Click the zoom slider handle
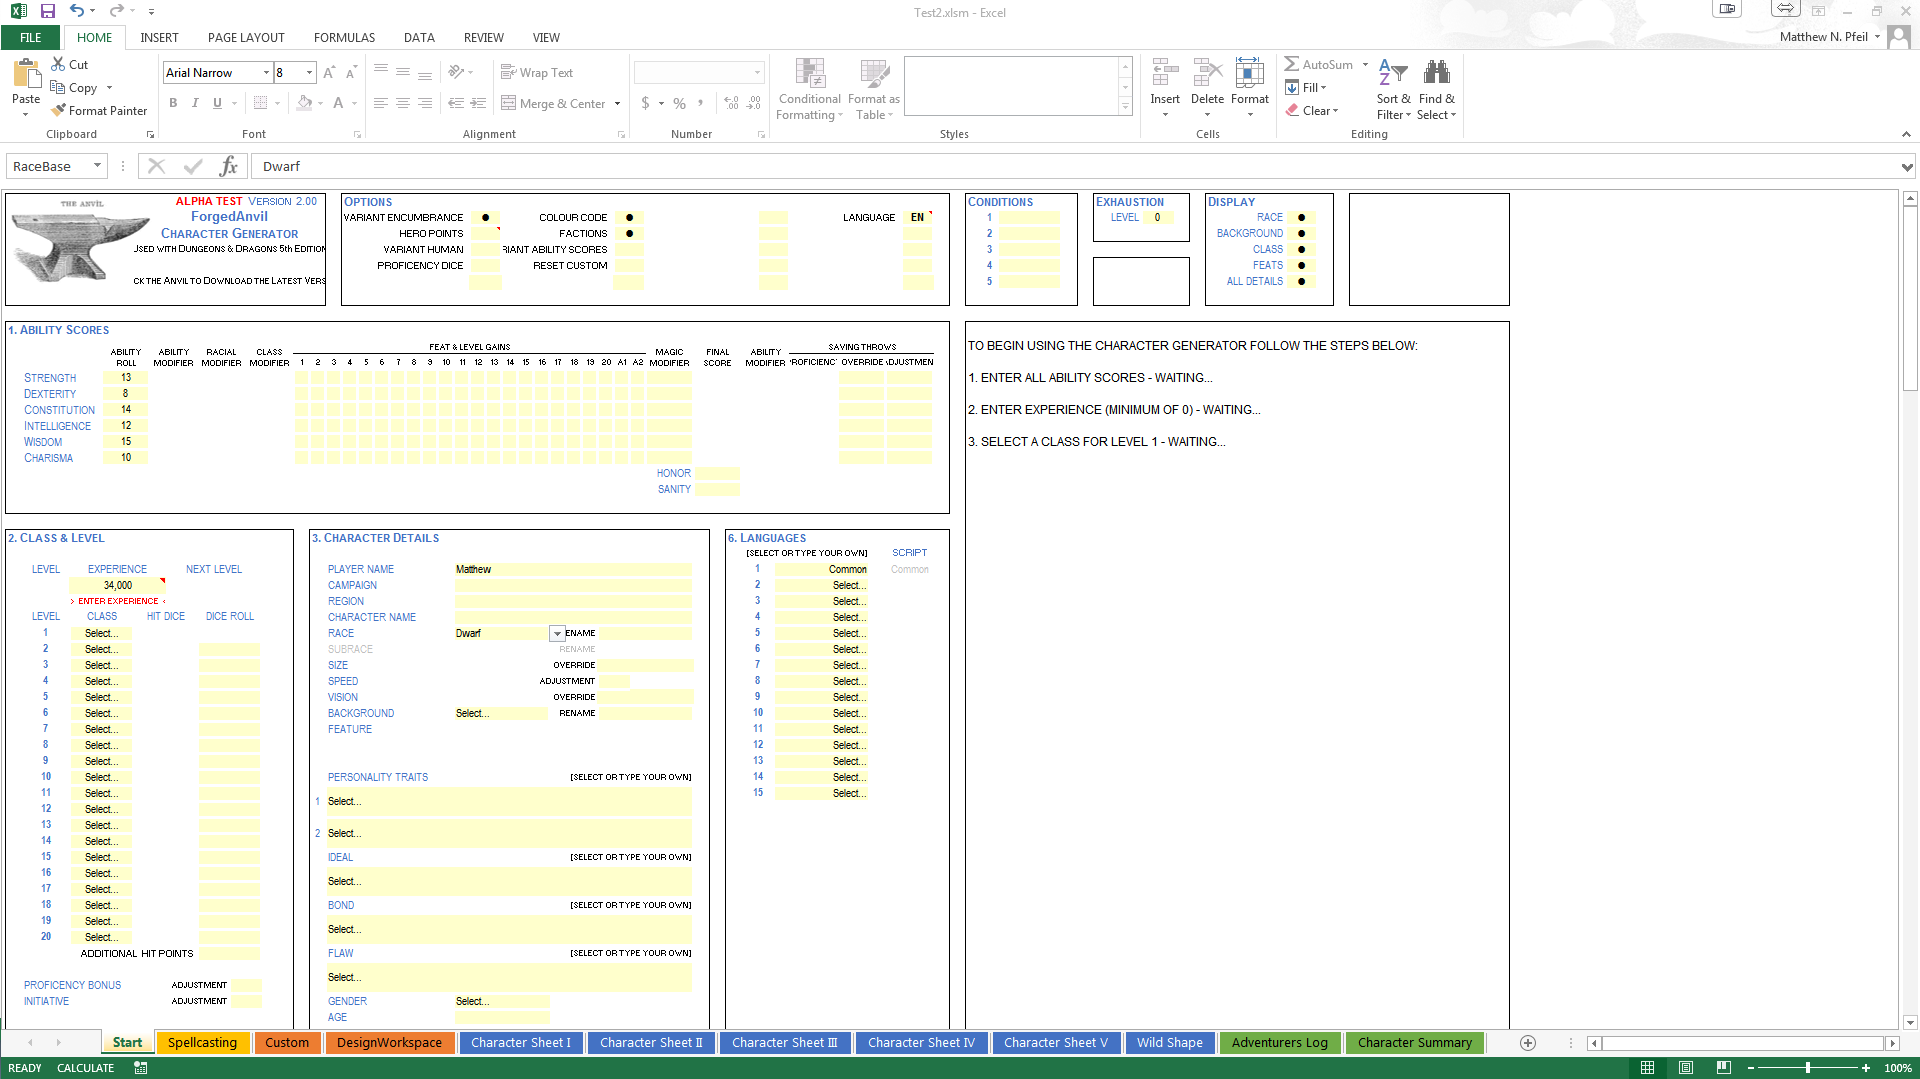This screenshot has width=1920, height=1079. [x=1808, y=1068]
